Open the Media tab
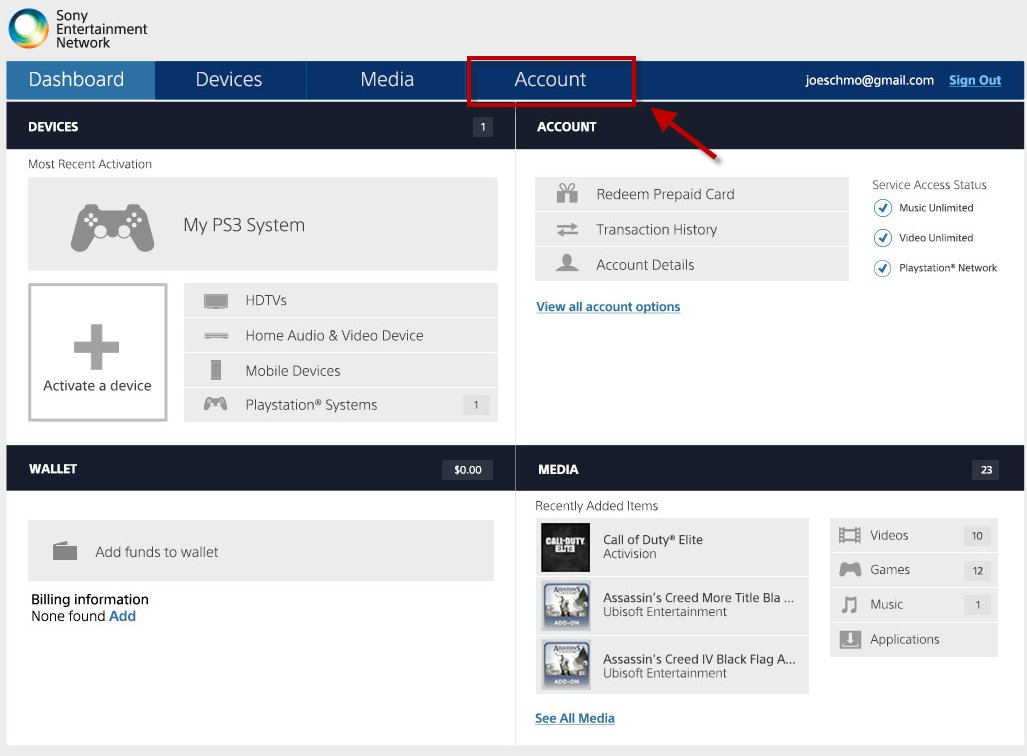 (387, 79)
